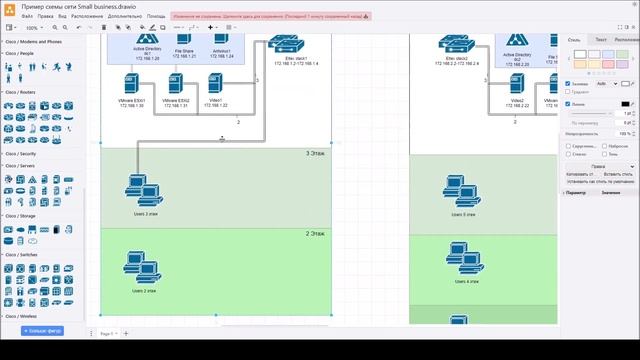
Task: Open the 100% zoom level dropdown
Action: (x=34, y=28)
